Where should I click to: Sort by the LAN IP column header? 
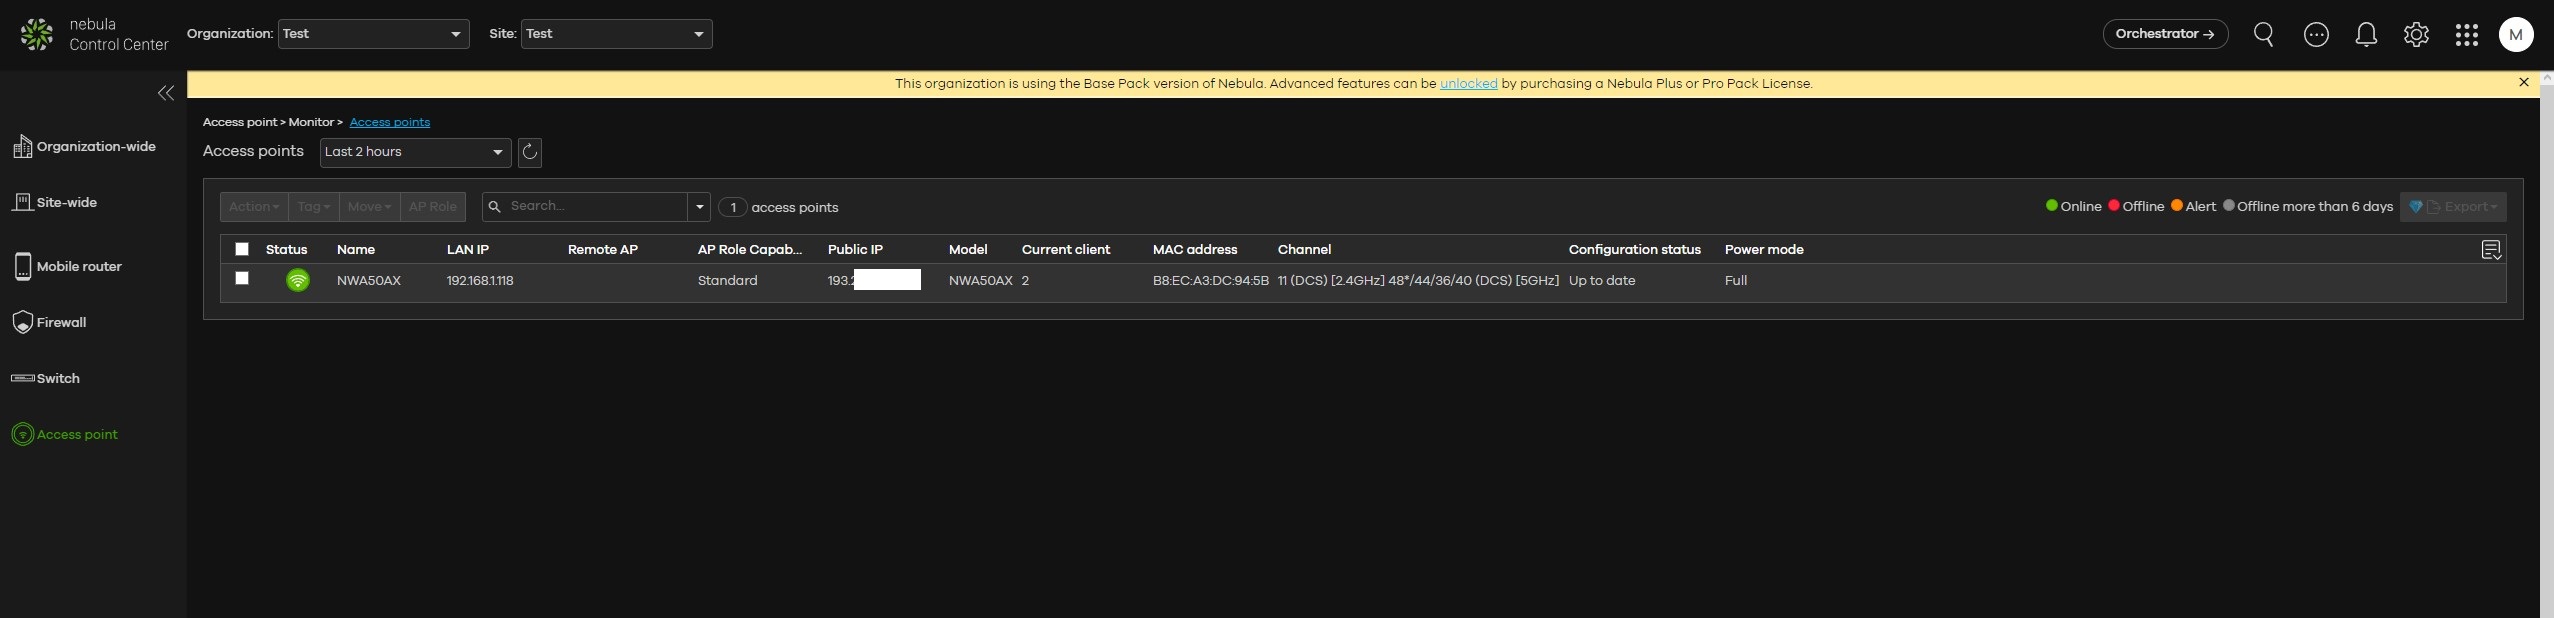468,250
